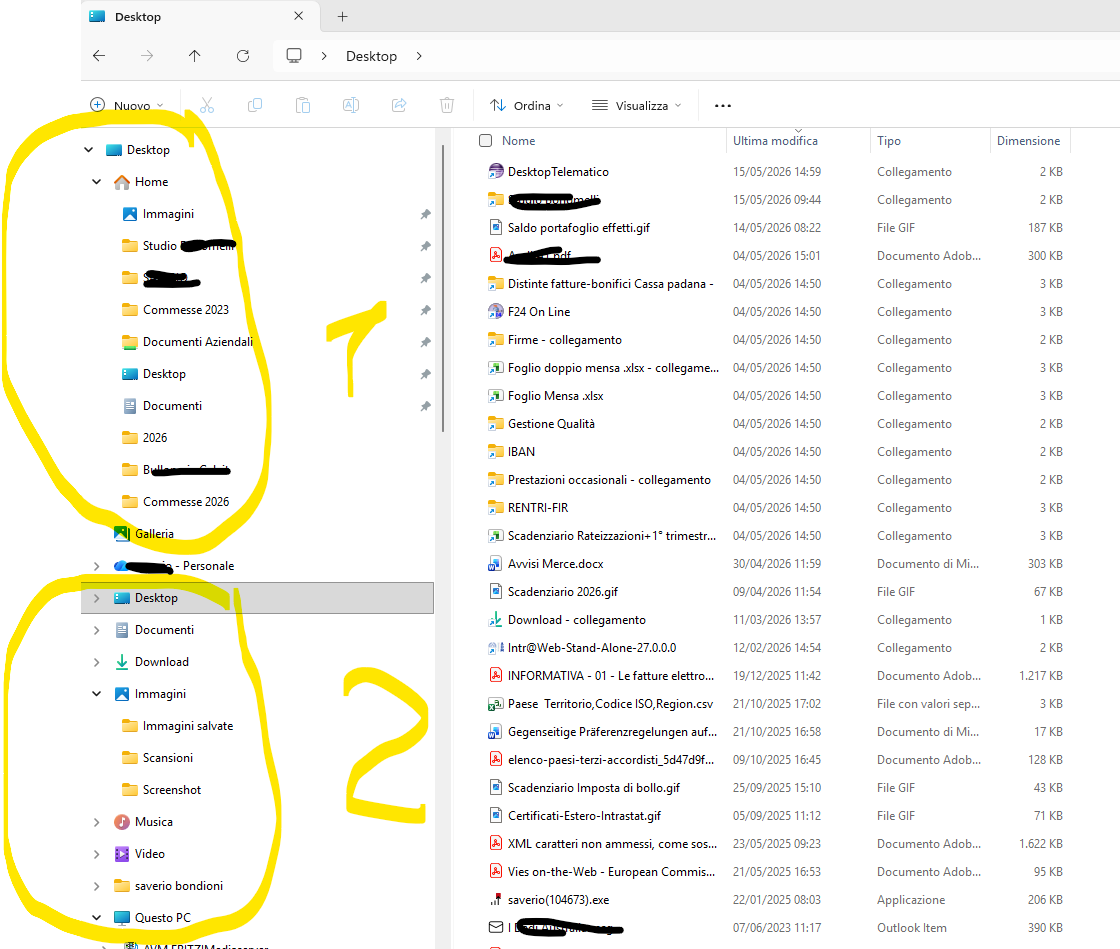Go back with the left arrow
This screenshot has height=949, width=1120.
(x=99, y=56)
